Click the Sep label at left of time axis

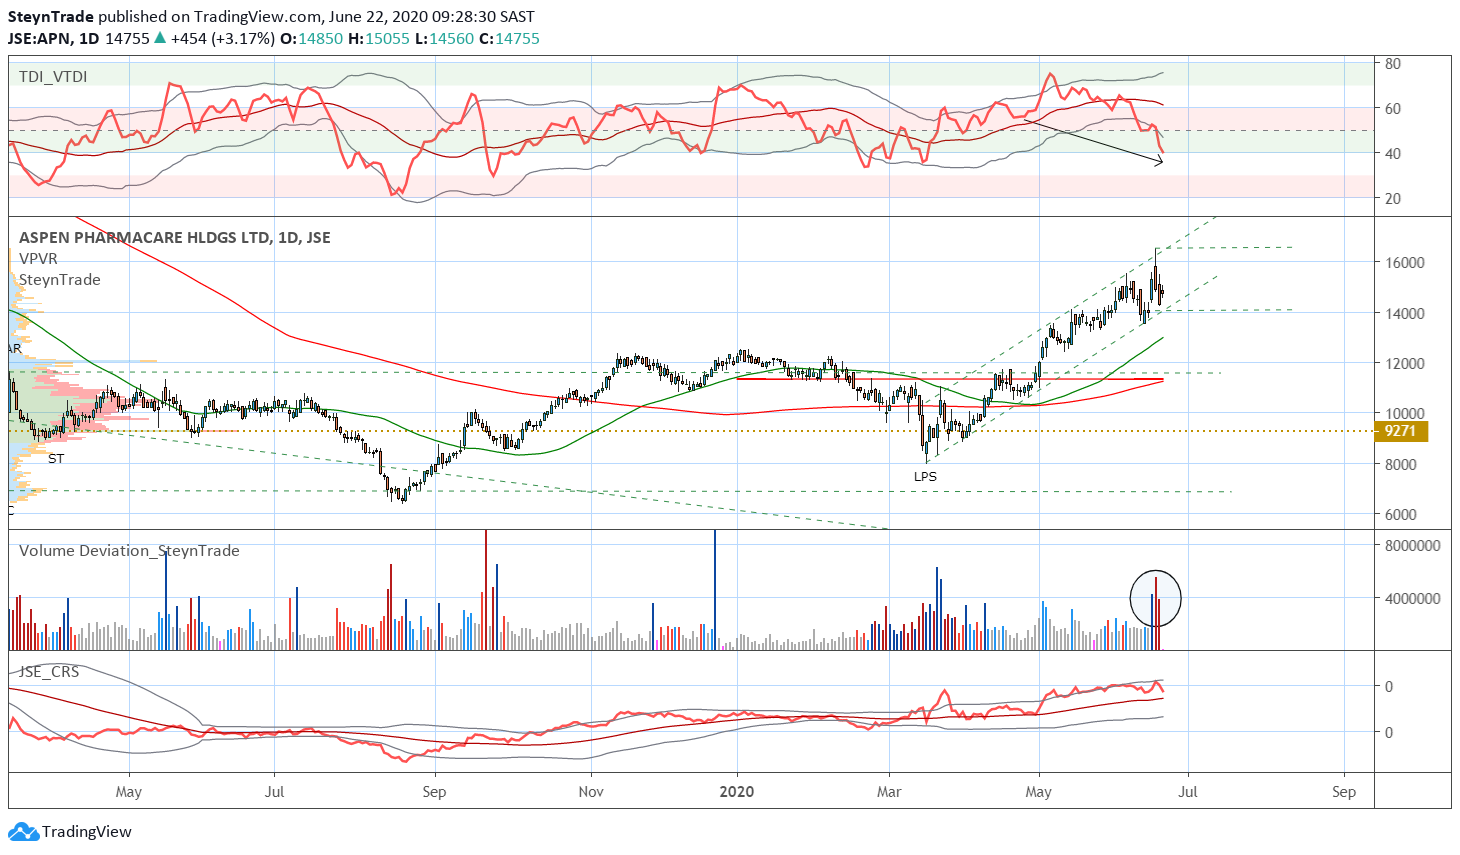click(434, 792)
